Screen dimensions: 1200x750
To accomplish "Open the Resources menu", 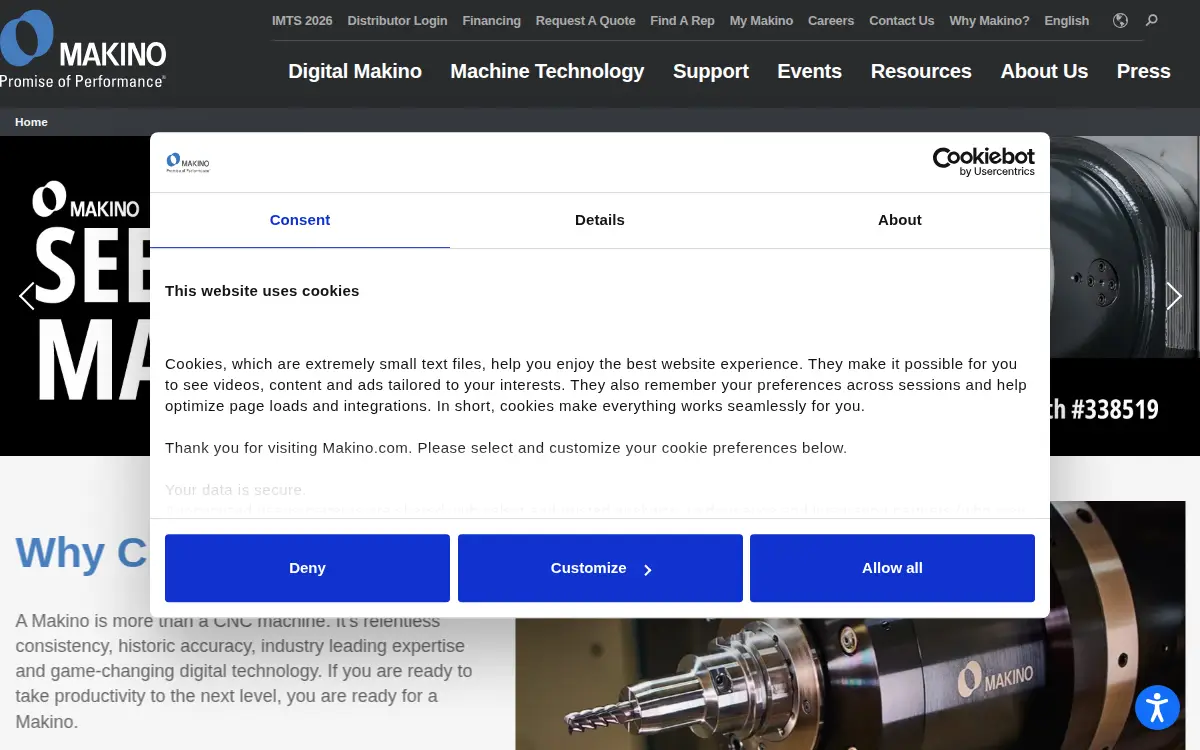I will coord(921,71).
